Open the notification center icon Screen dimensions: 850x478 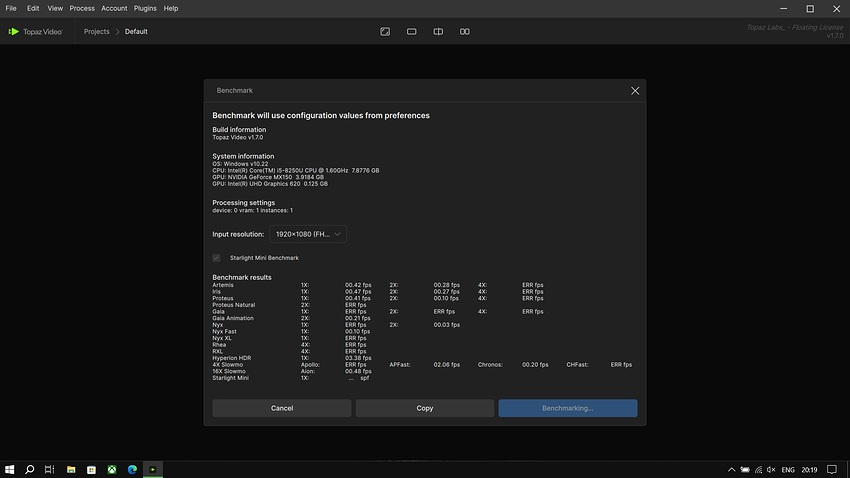click(832, 469)
